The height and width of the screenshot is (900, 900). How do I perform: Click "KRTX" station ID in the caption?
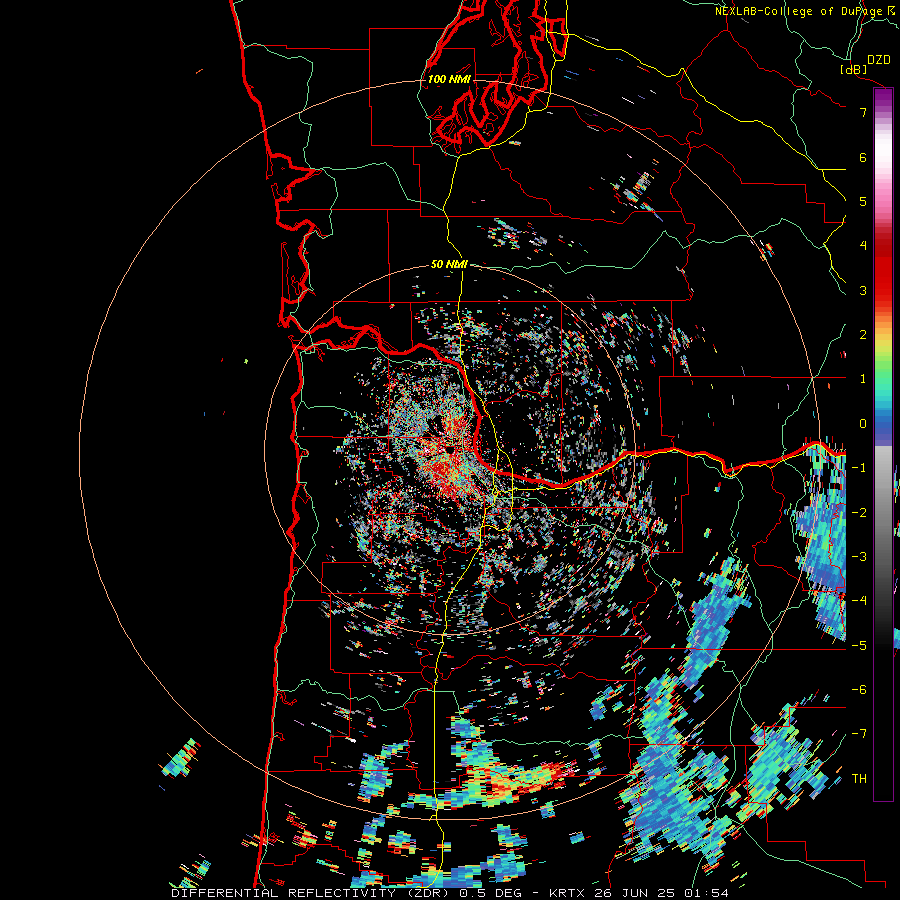(567, 893)
